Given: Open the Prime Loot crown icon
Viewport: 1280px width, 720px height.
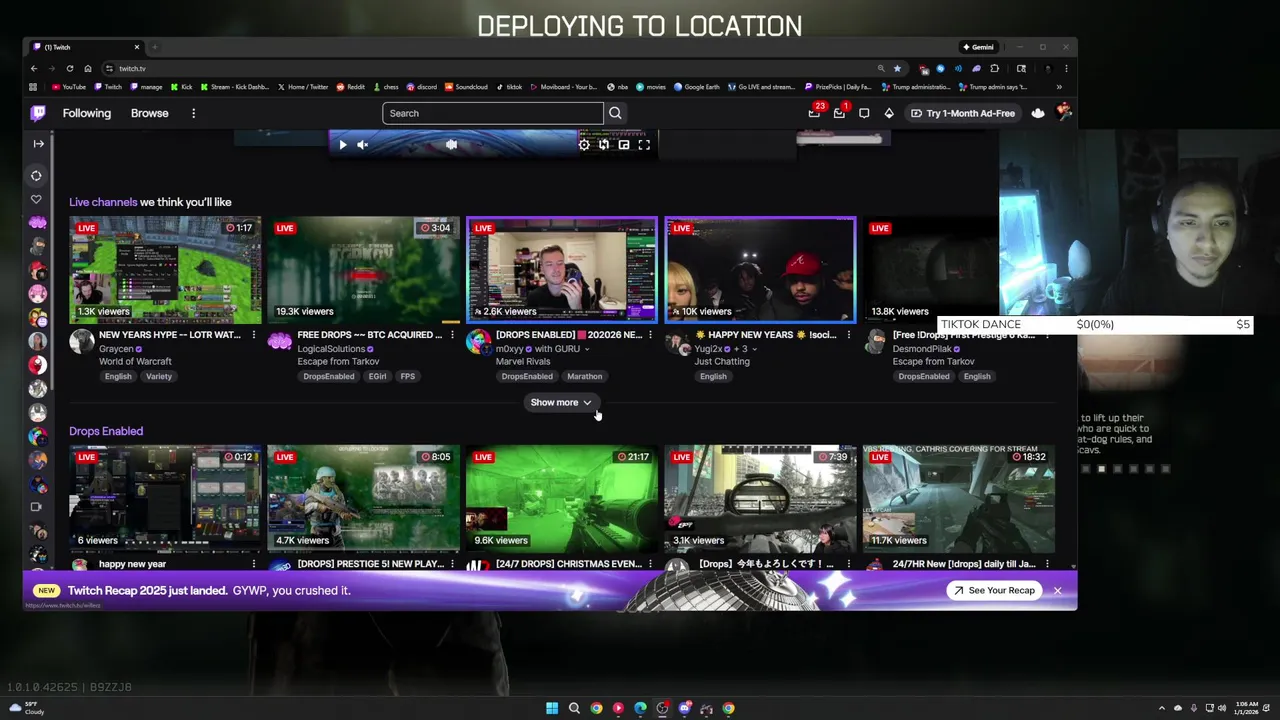Looking at the screenshot, I should [1038, 113].
